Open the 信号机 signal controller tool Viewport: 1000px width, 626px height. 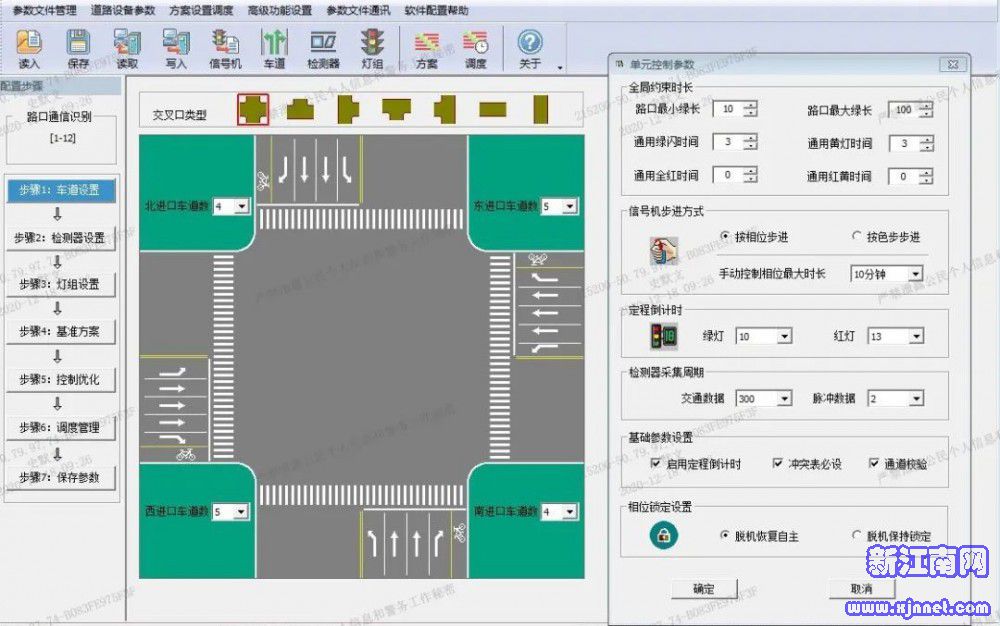225,48
